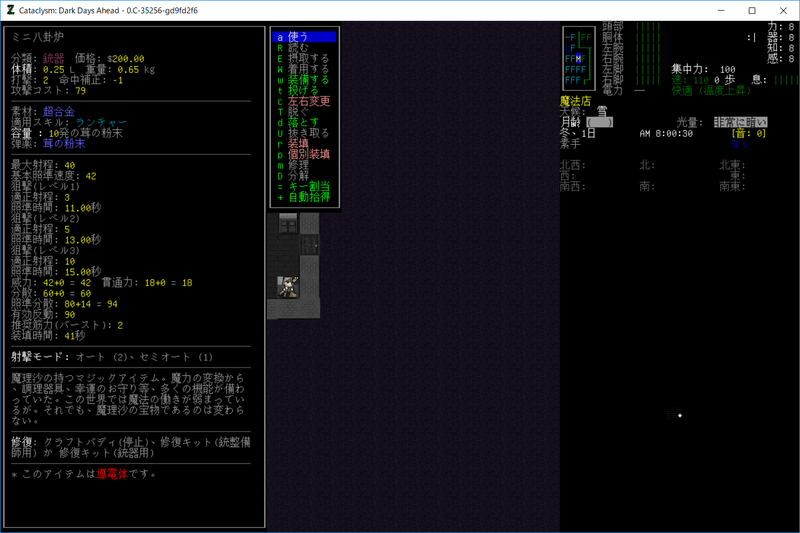
Task: Click the 快適 (温度上昇) temperature status
Action: pyautogui.click(x=711, y=90)
